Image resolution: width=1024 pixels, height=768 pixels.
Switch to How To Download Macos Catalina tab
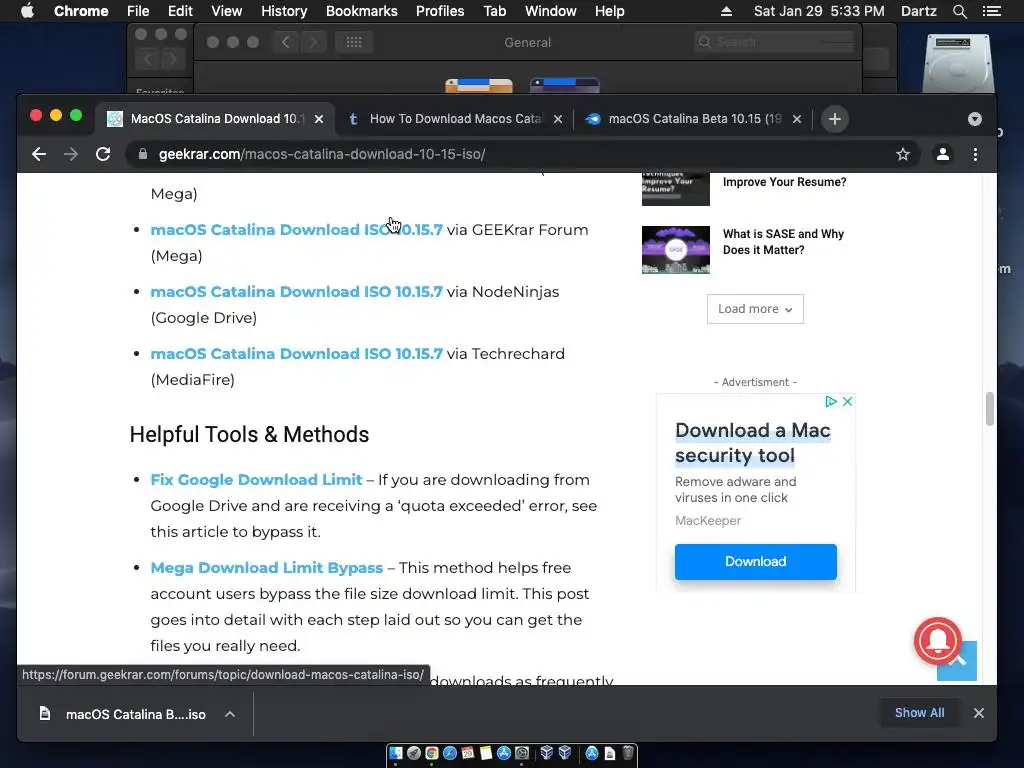pos(455,119)
